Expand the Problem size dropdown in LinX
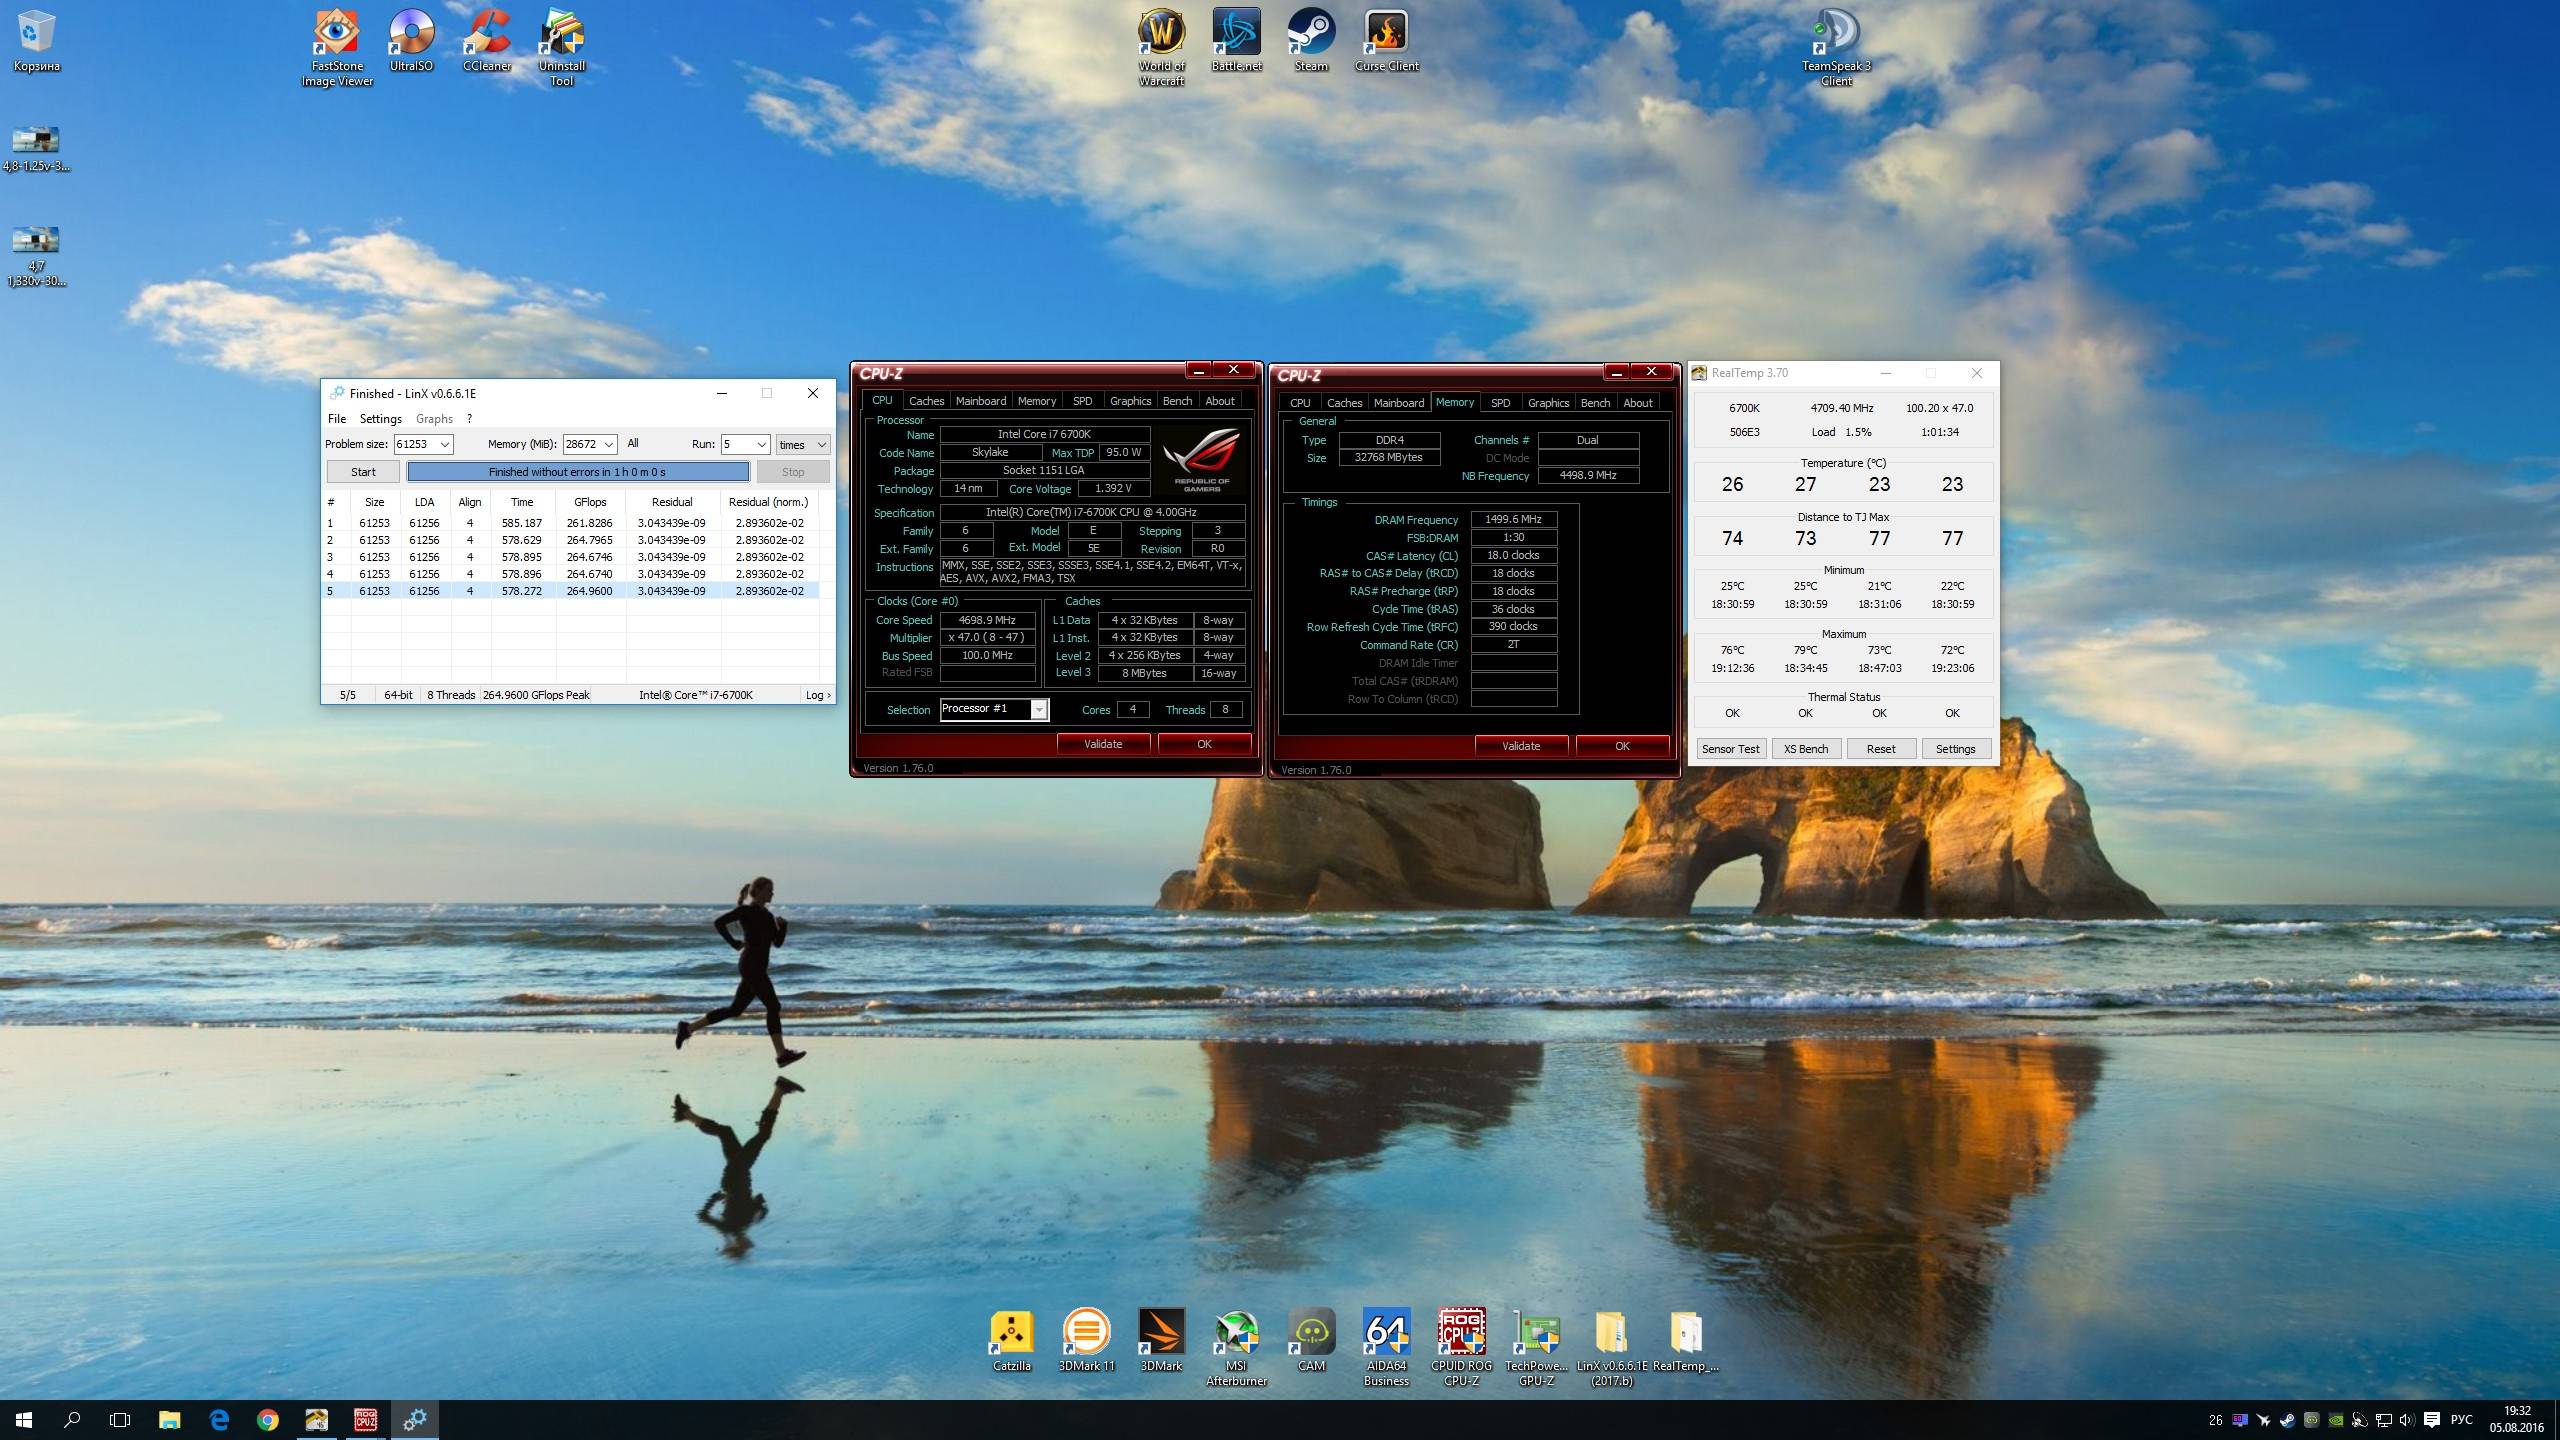This screenshot has width=2560, height=1440. (445, 444)
